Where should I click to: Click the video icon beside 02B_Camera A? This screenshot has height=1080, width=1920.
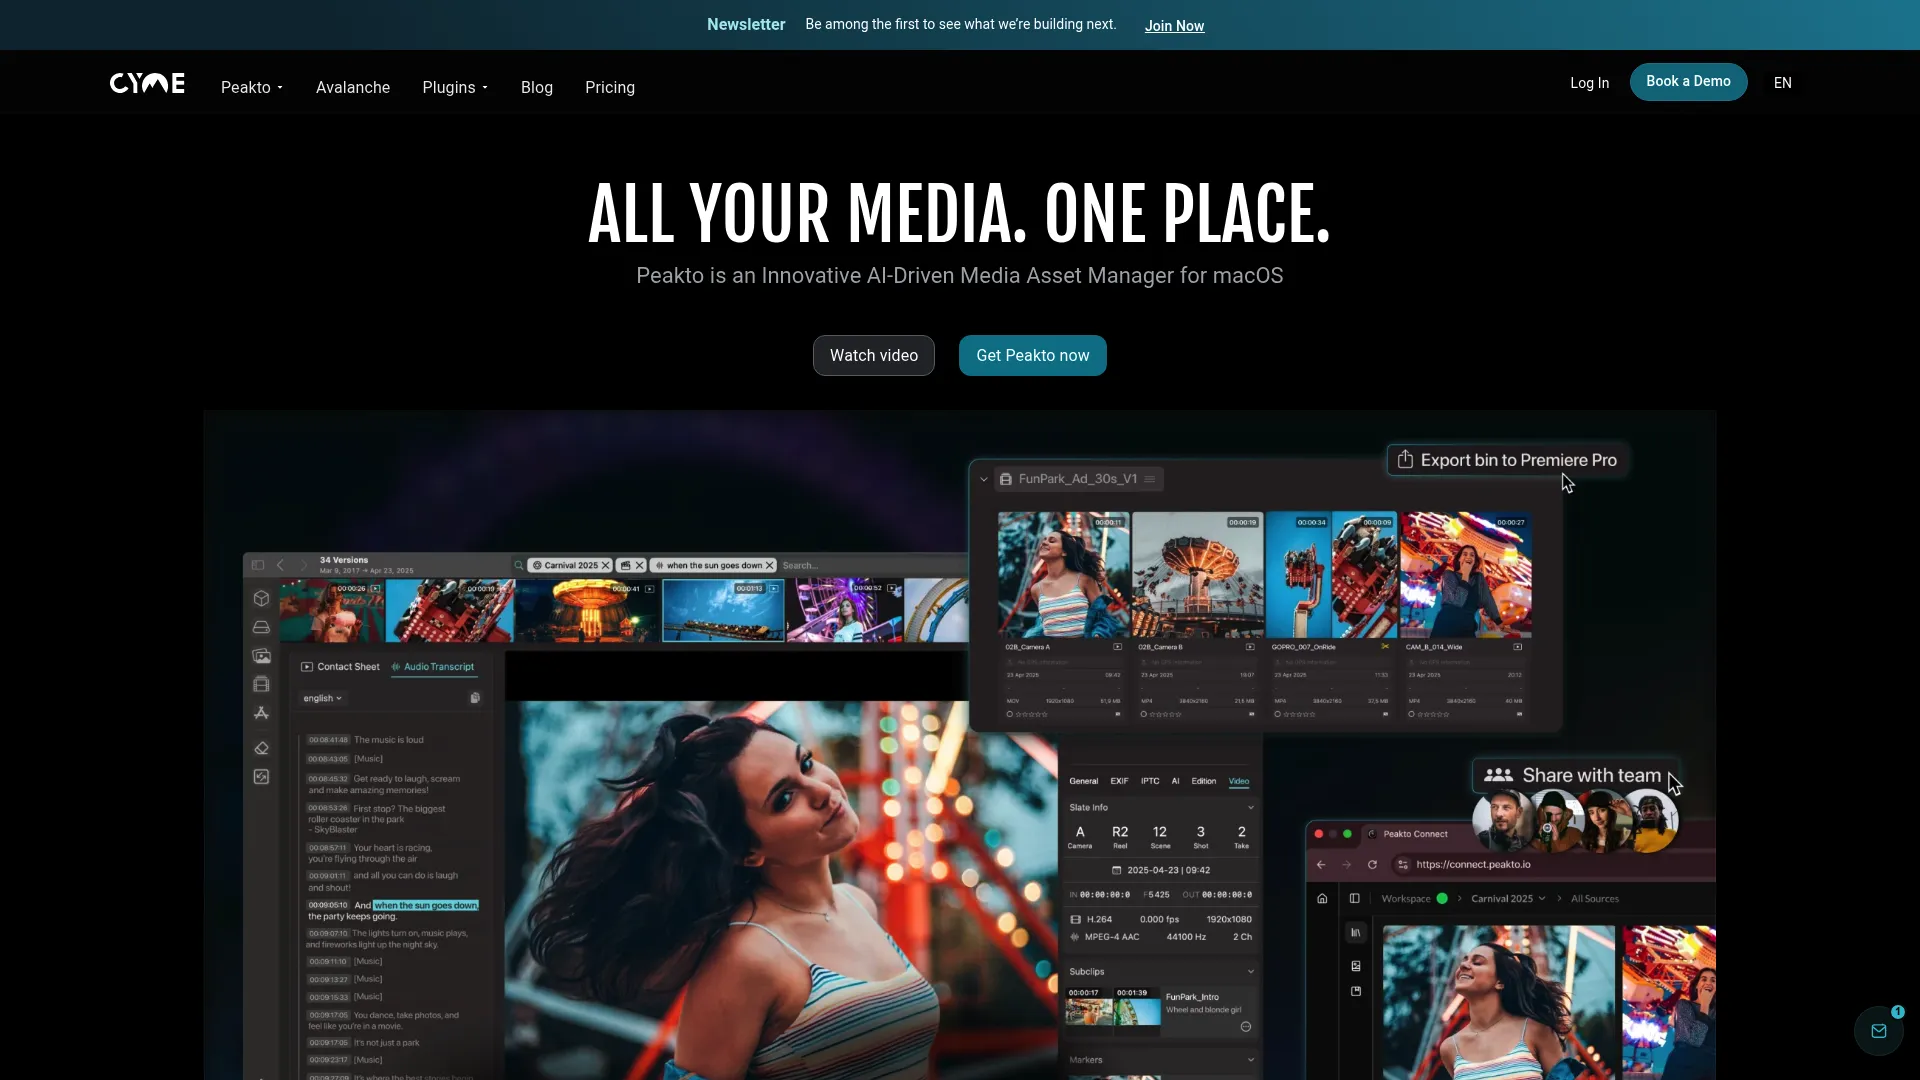click(x=1118, y=647)
